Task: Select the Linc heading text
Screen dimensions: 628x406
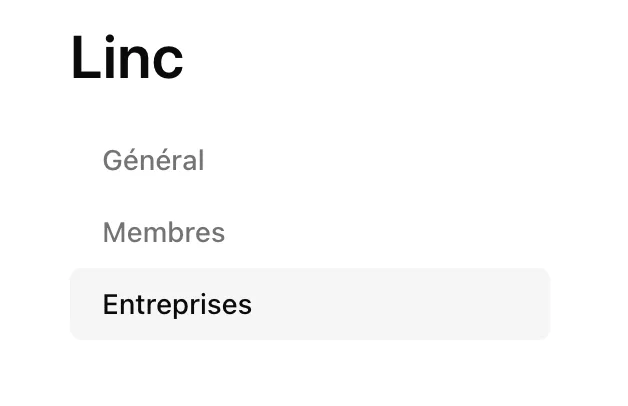Action: click(x=127, y=57)
